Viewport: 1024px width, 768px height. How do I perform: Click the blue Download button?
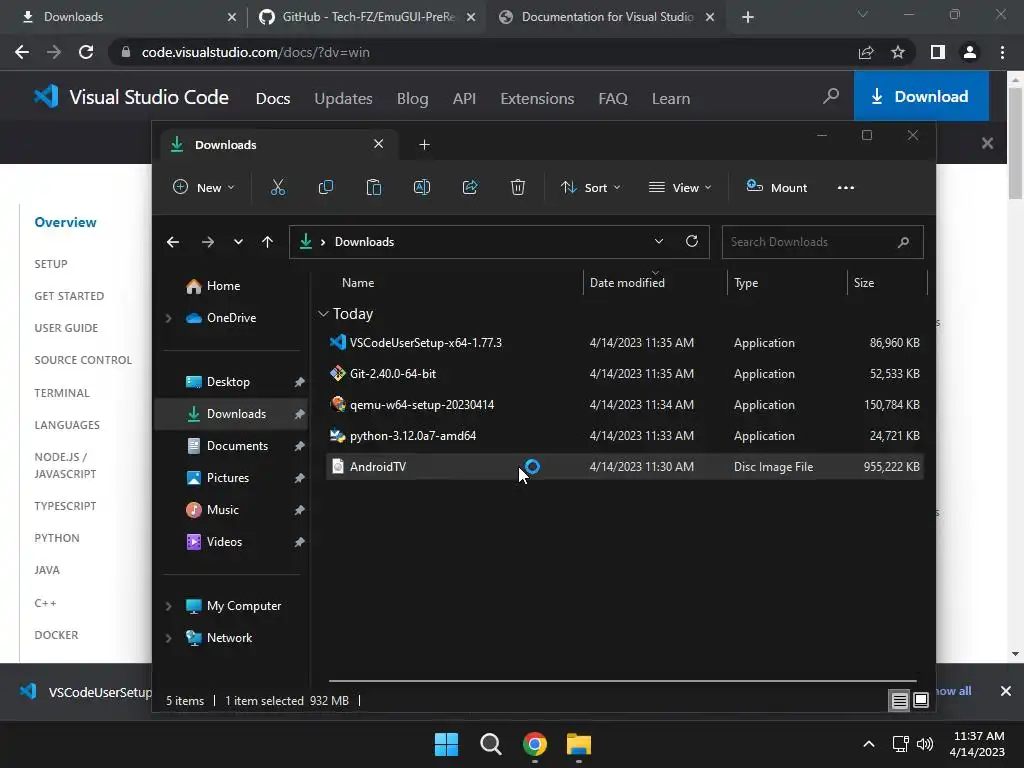click(921, 96)
